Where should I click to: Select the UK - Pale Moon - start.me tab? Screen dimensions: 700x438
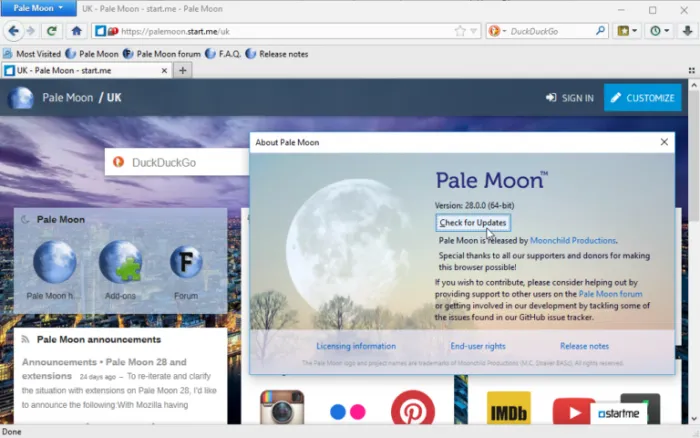[x=85, y=71]
